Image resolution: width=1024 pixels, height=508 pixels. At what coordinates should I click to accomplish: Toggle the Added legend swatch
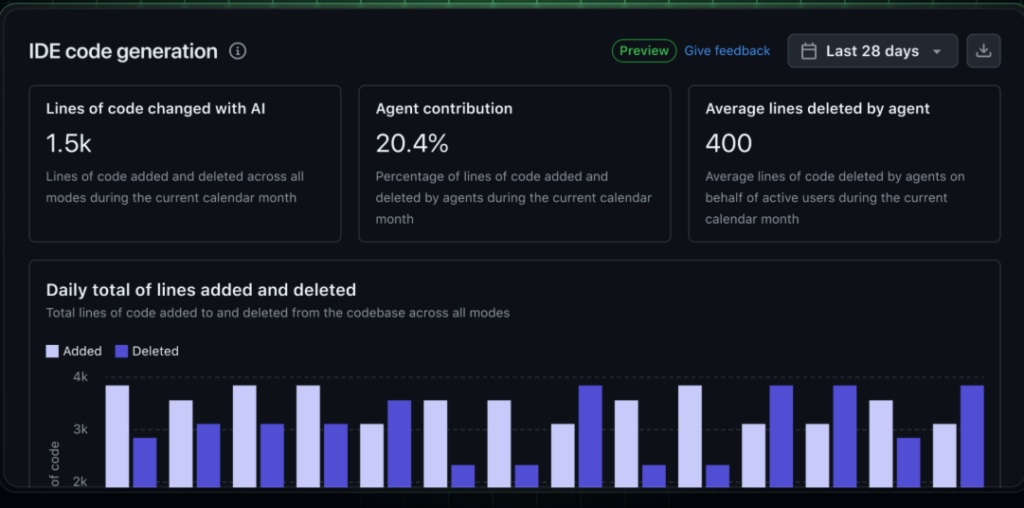click(x=52, y=351)
